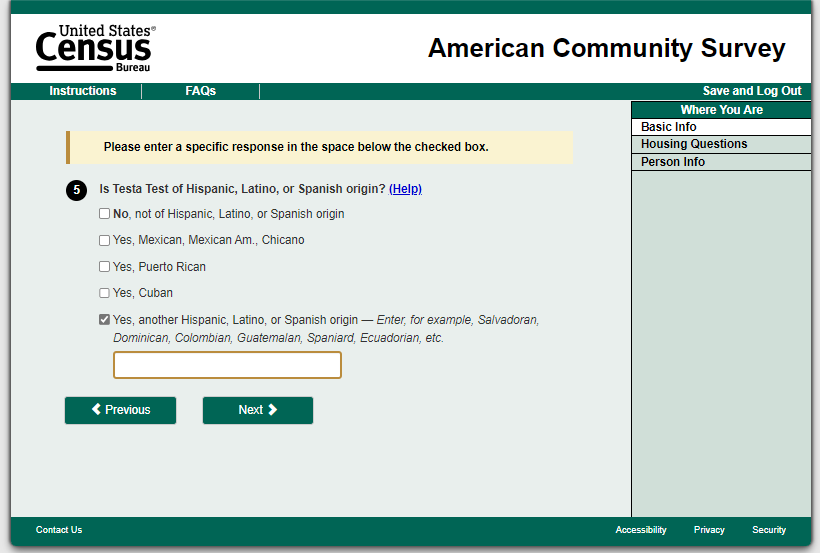This screenshot has height=553, width=820.
Task: Open the Instructions menu item
Action: pyautogui.click(x=83, y=91)
